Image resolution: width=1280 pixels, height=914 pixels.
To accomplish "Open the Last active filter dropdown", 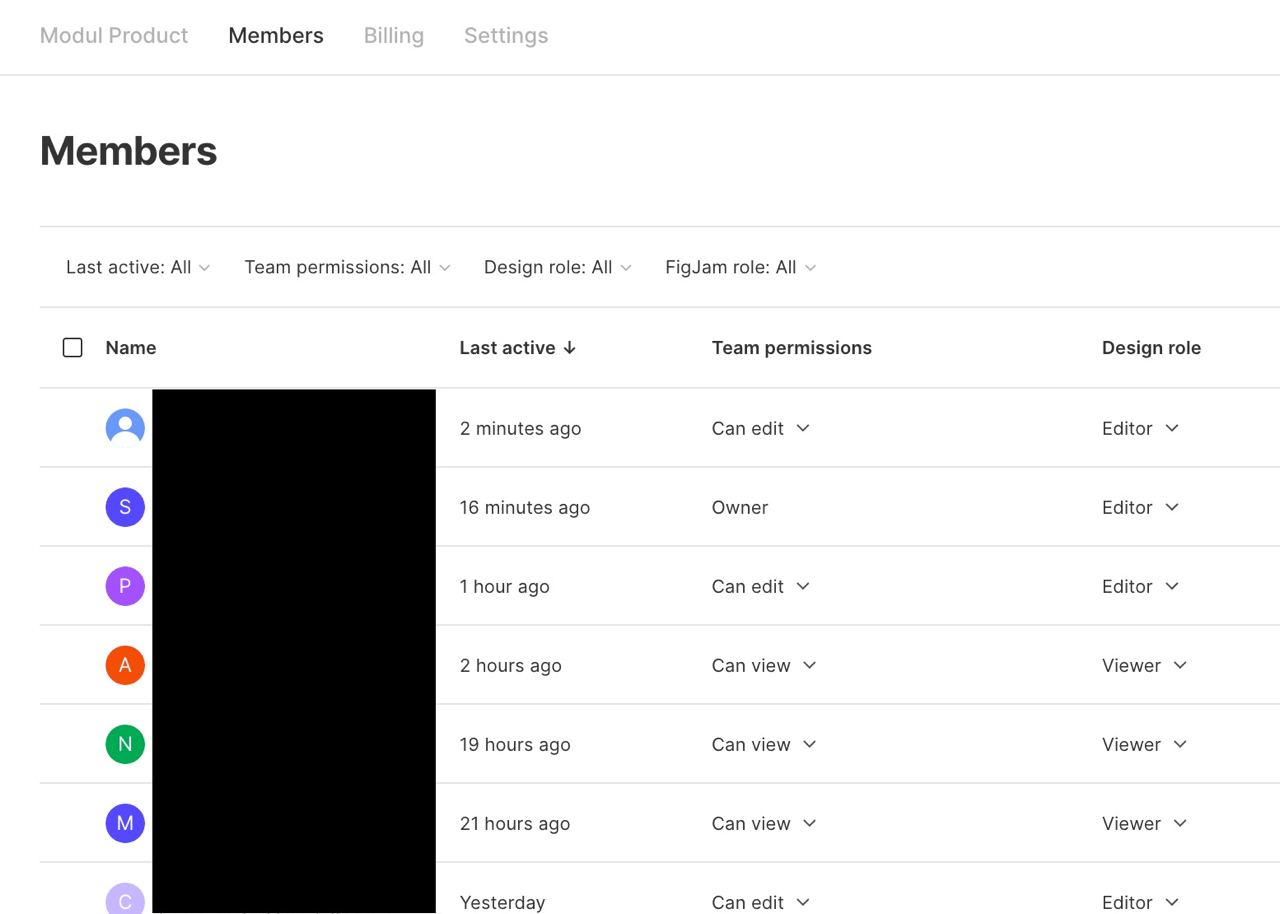I will pyautogui.click(x=138, y=267).
